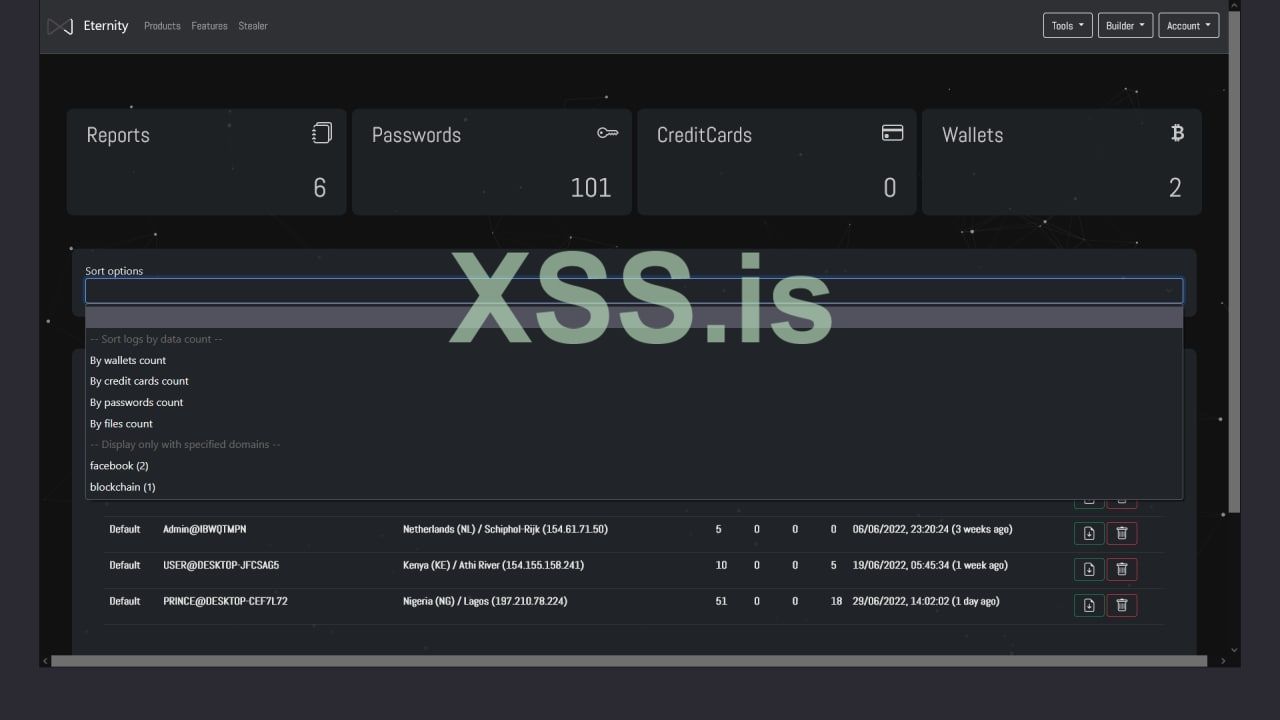Go to the Products page
The height and width of the screenshot is (720, 1280).
162,26
